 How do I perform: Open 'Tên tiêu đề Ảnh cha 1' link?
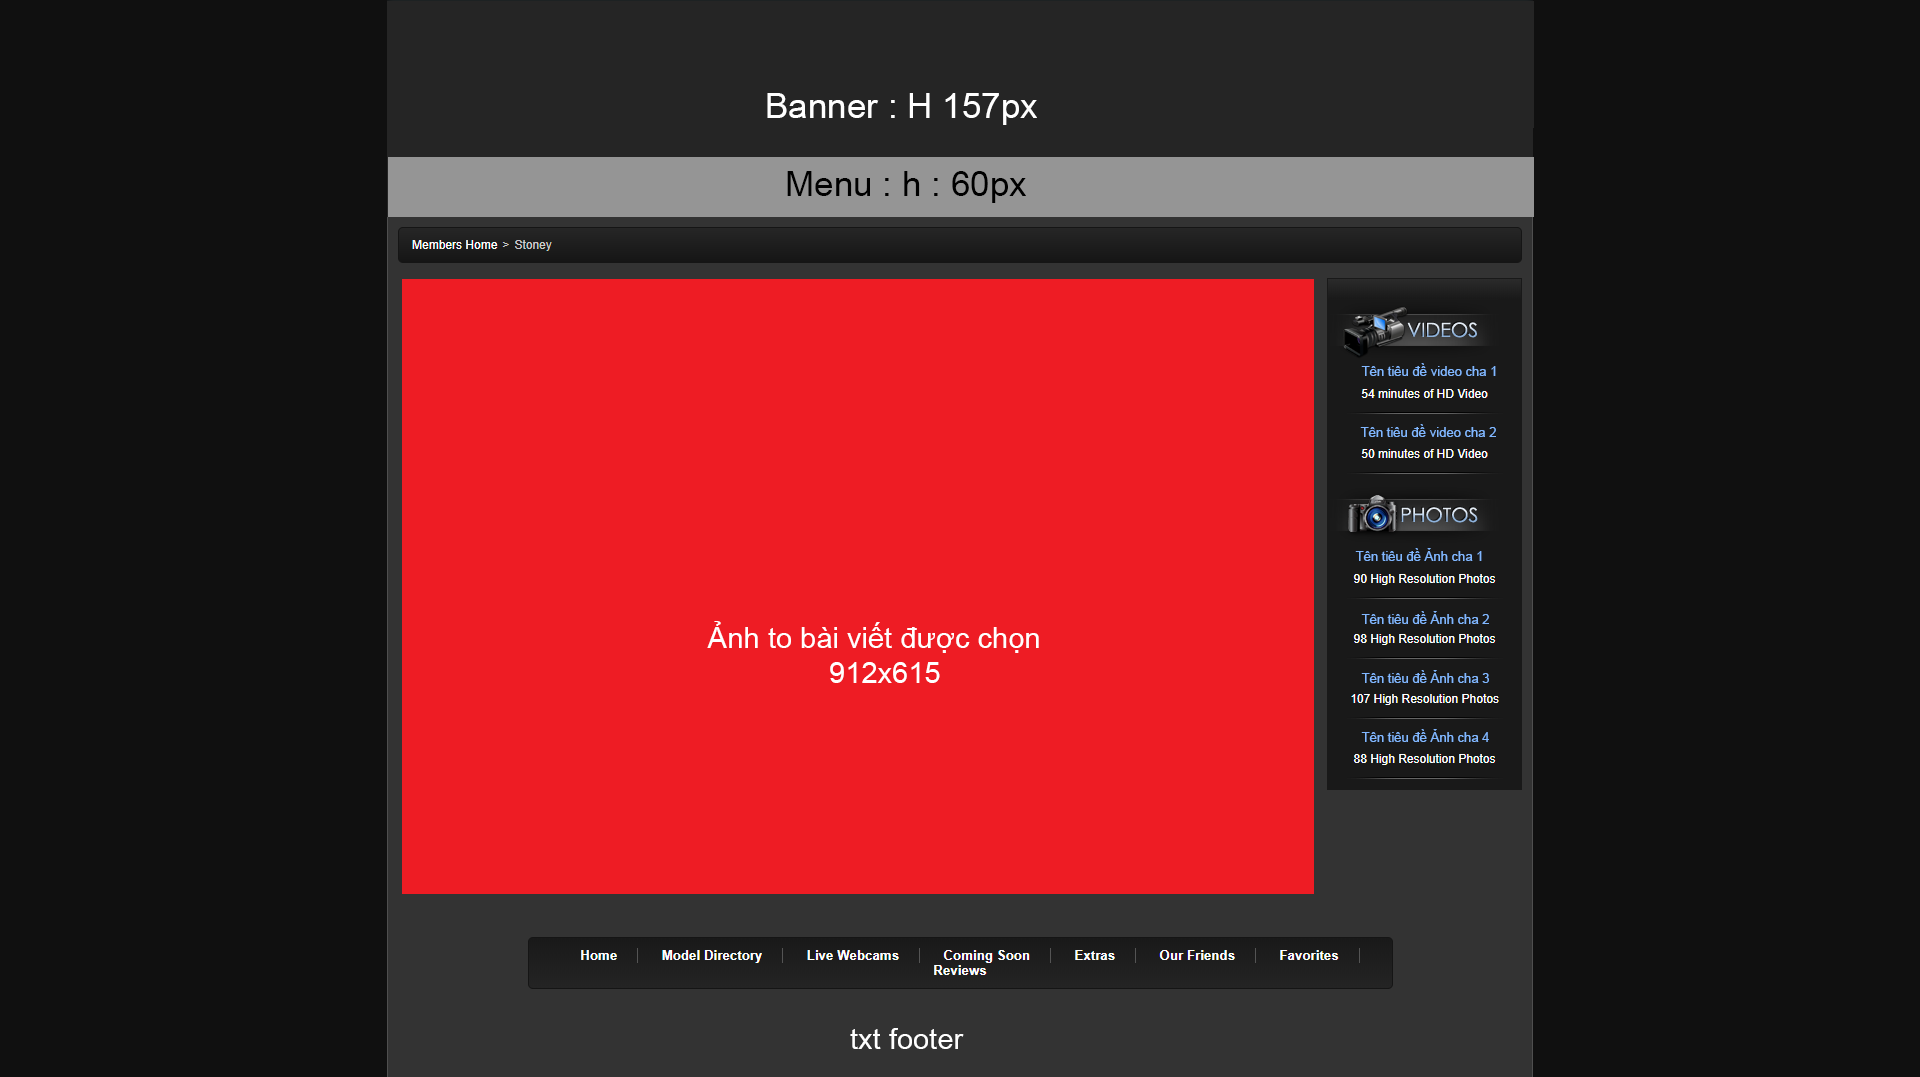(1419, 556)
